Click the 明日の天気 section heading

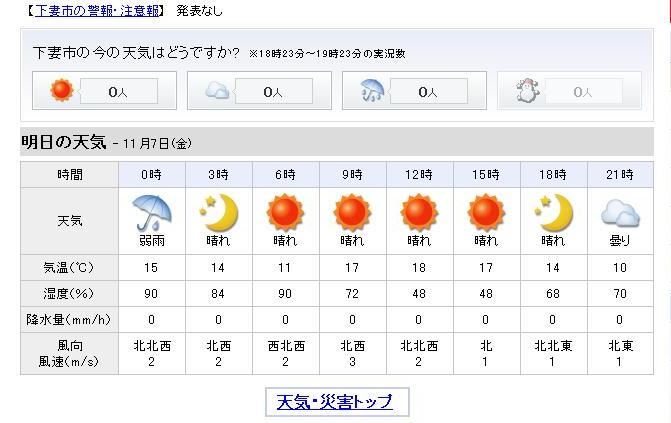[63, 142]
